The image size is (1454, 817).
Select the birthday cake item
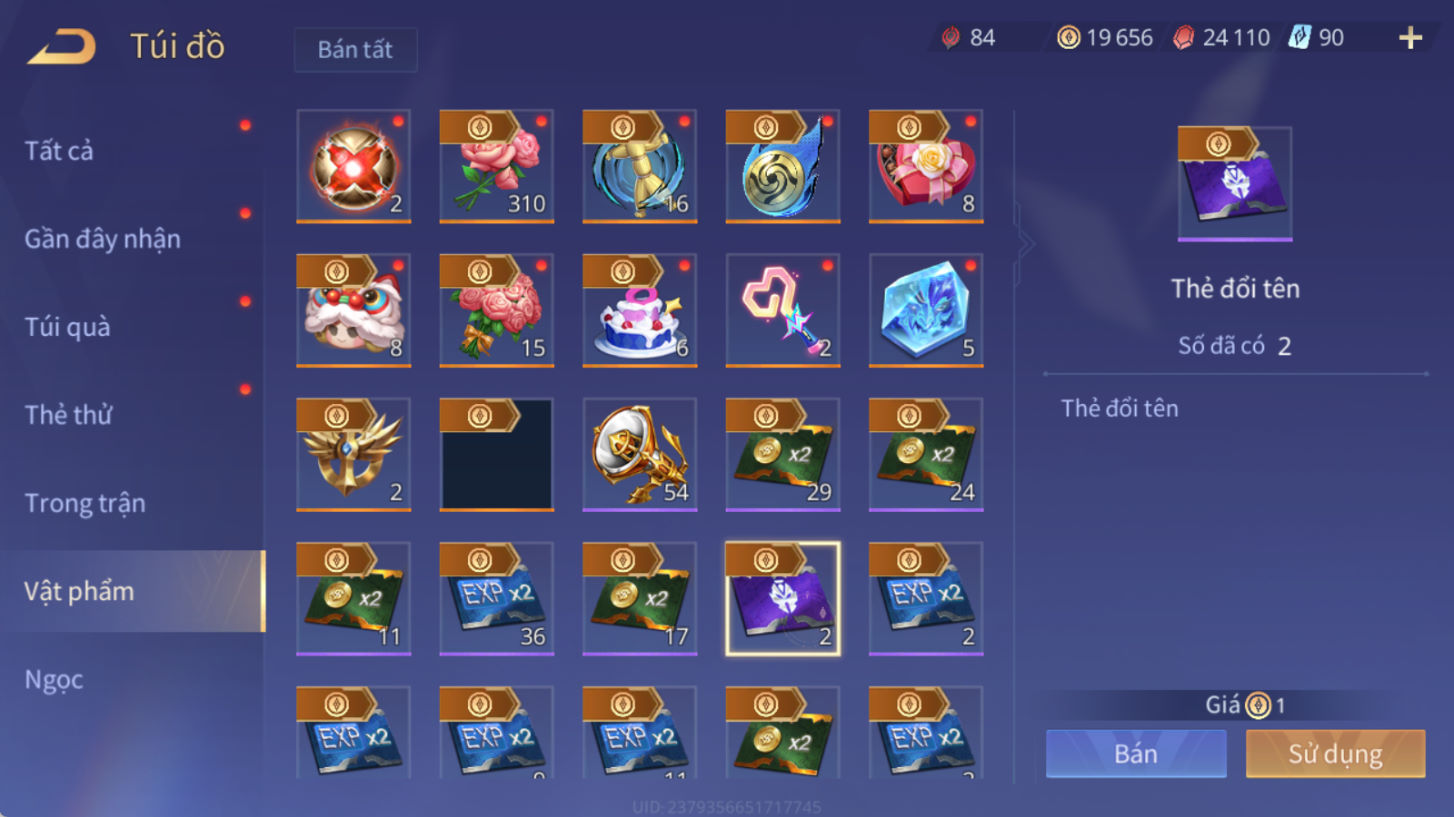point(640,310)
